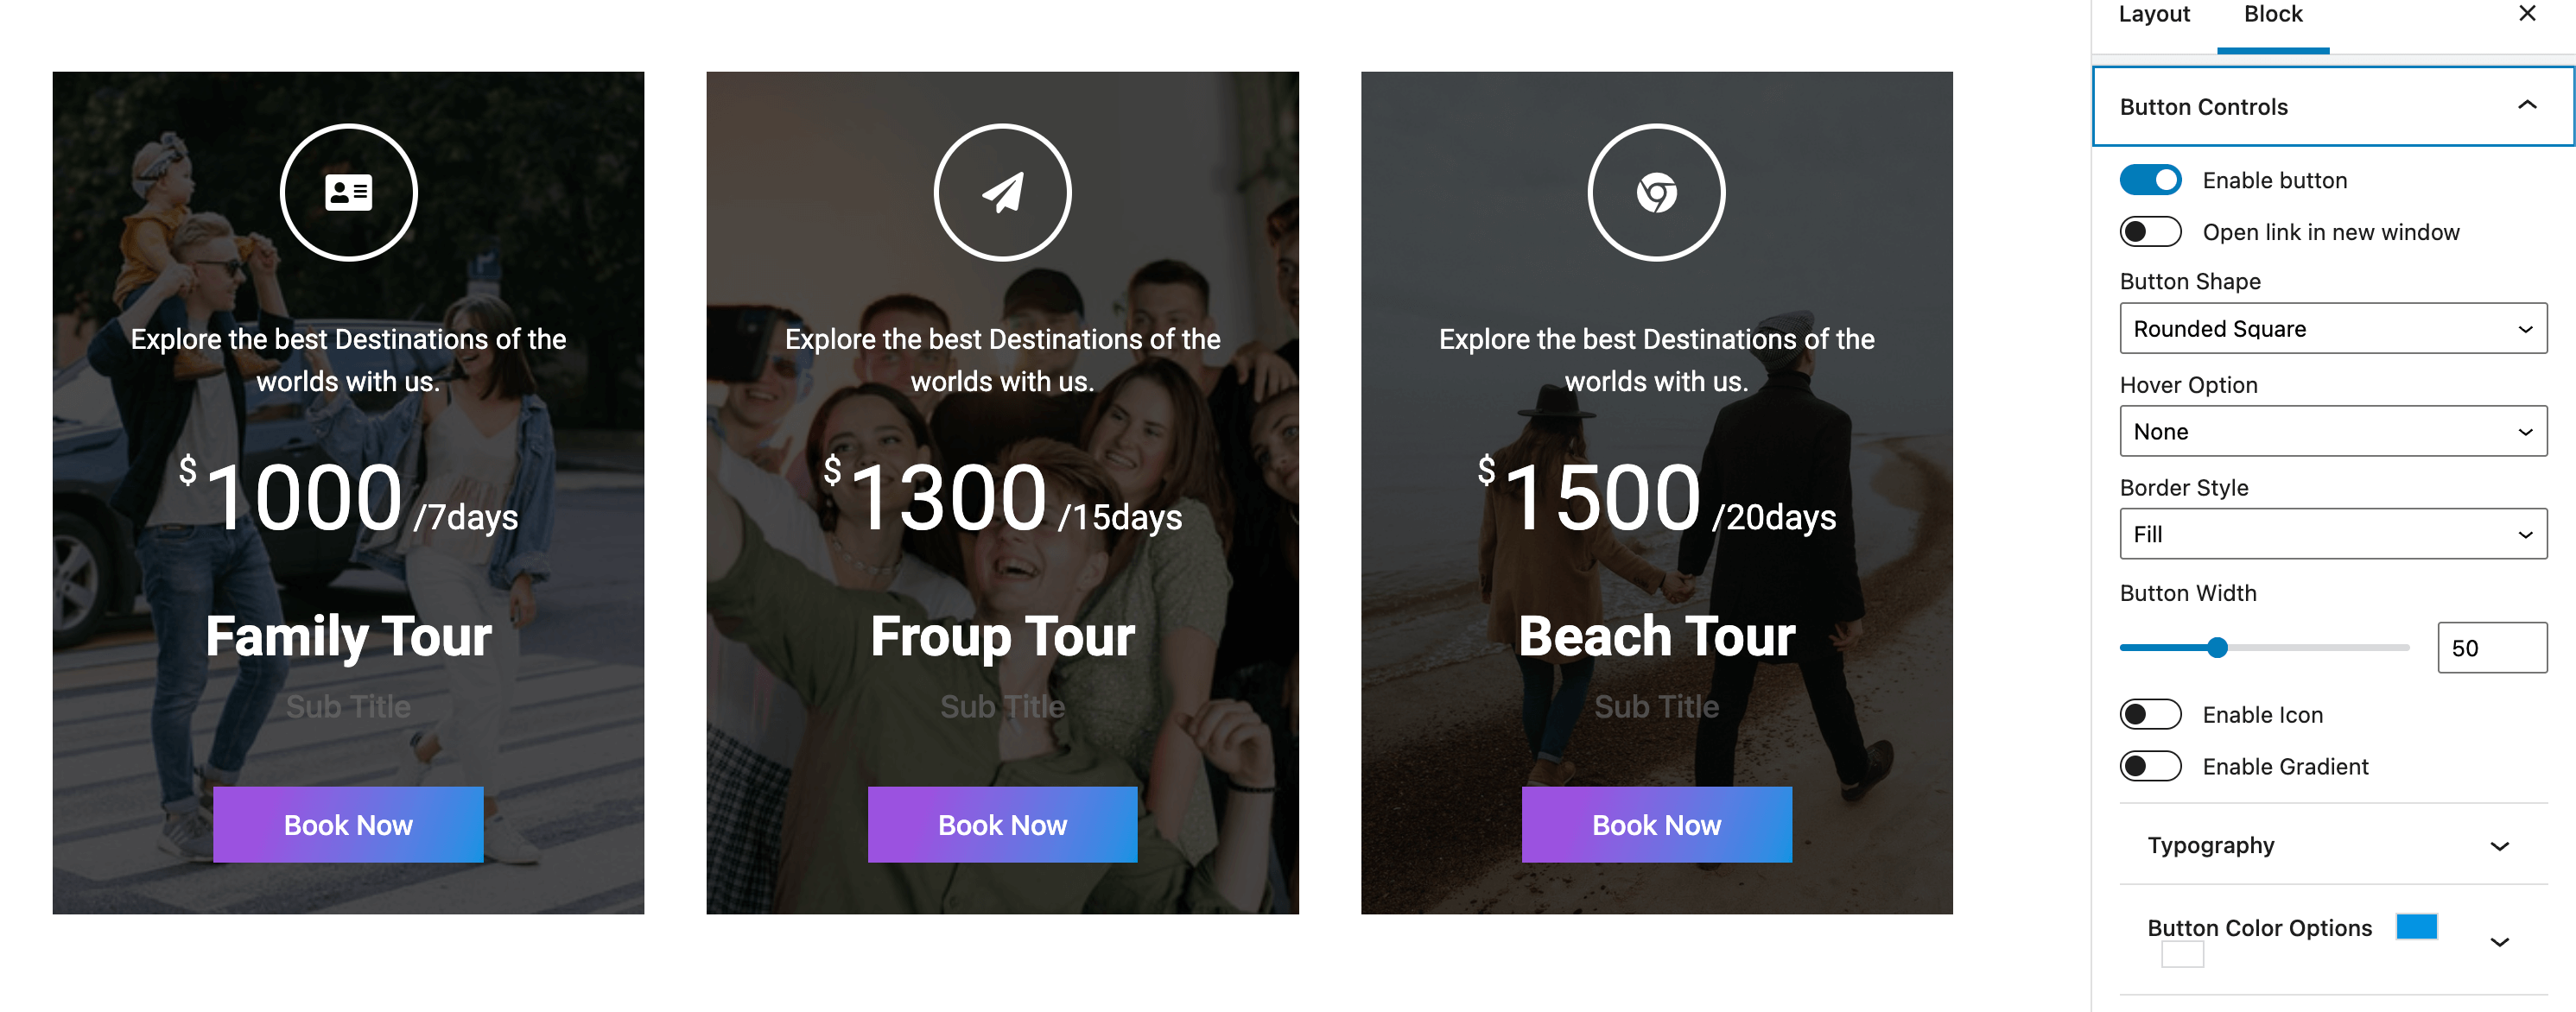Disable the Enable button toggle
The image size is (2576, 1012).
coord(2150,180)
